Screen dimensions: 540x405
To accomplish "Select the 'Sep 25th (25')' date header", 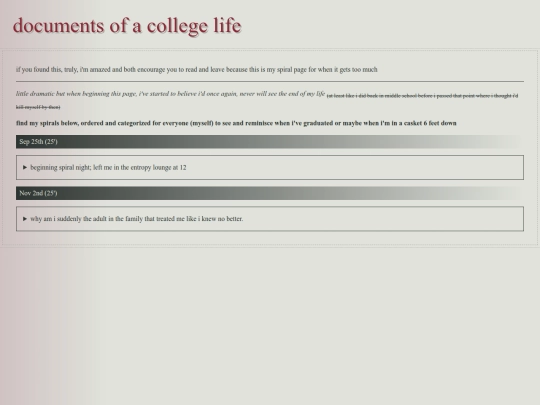I will pyautogui.click(x=270, y=142).
